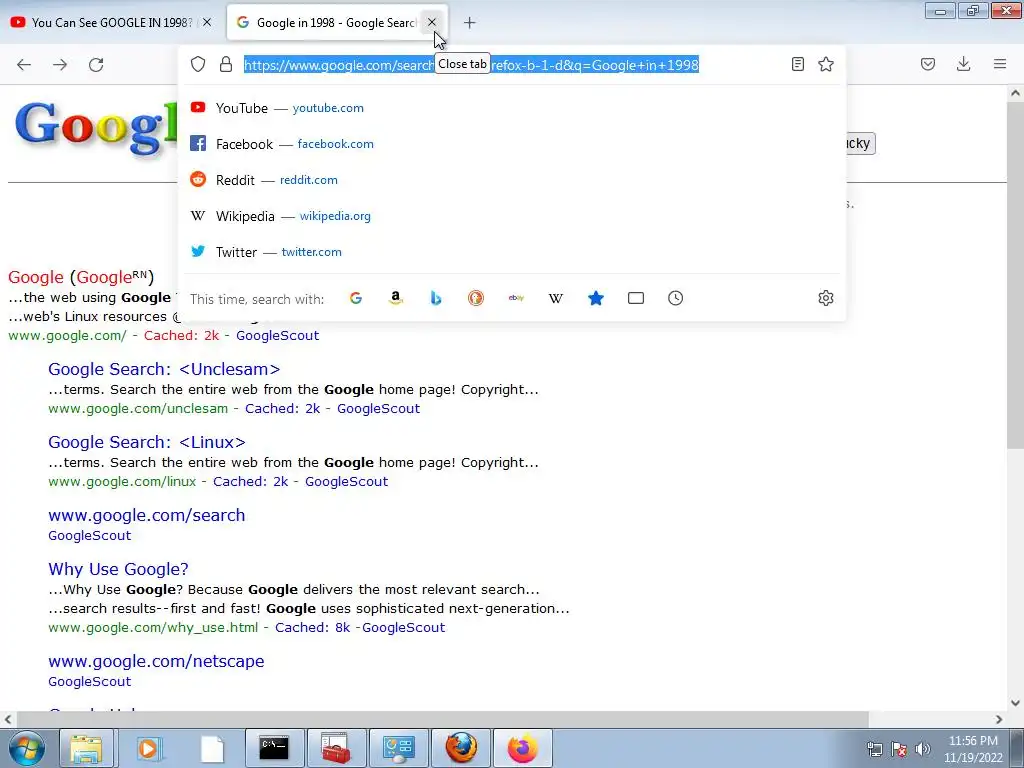This screenshot has width=1024, height=768.
Task: Open Cached: 2k link for www.google.com/linux
Action: tap(251, 482)
